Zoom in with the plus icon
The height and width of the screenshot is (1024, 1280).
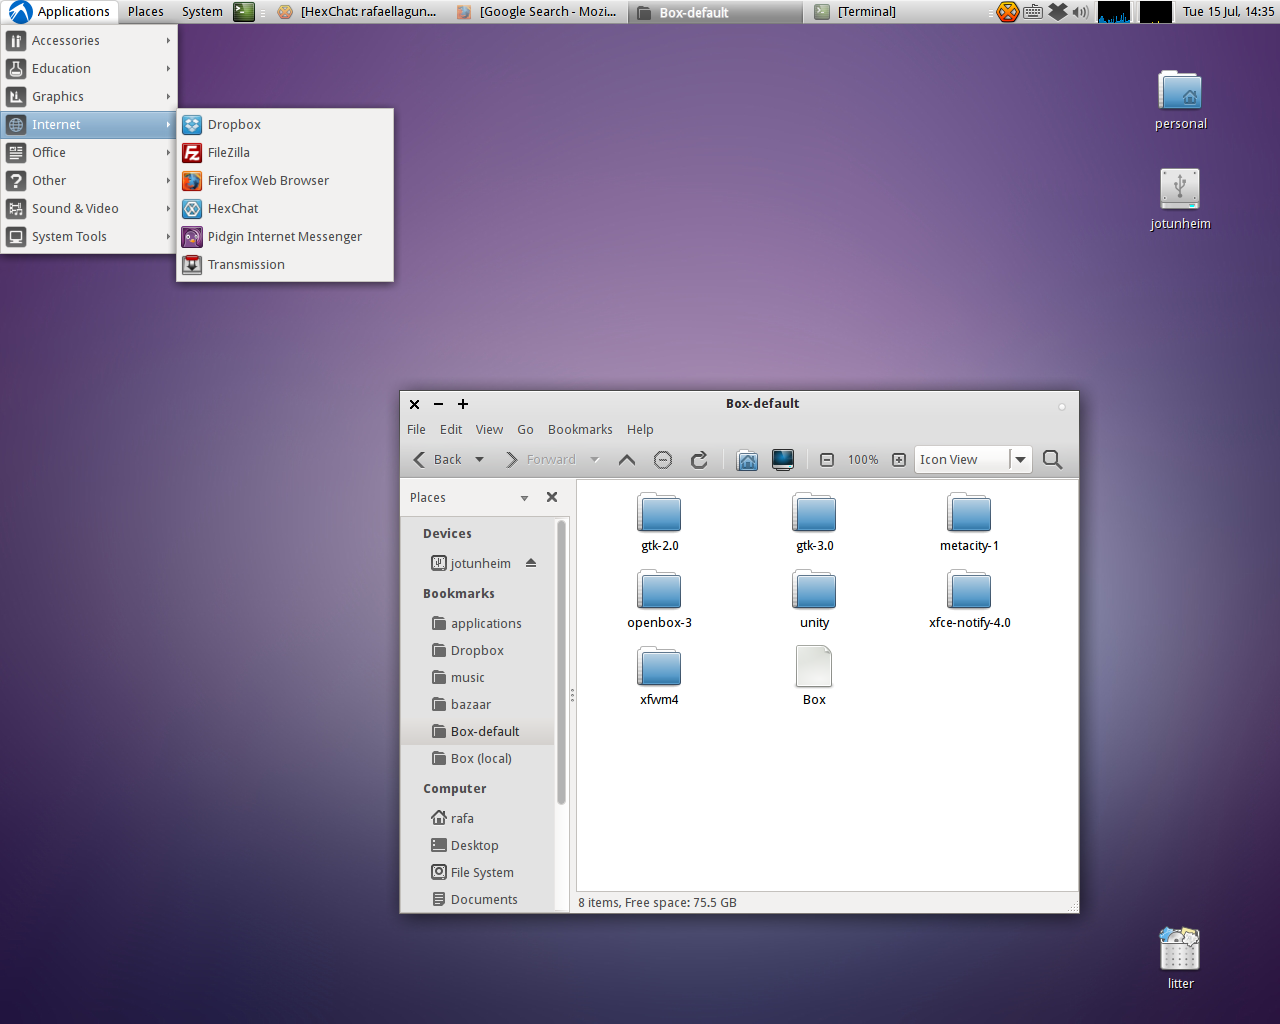899,460
